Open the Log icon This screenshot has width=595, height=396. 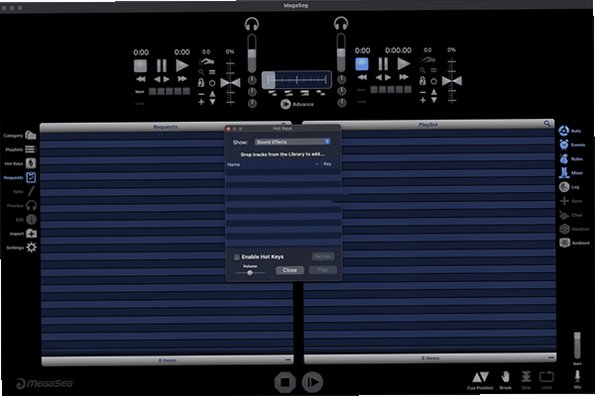pos(564,187)
